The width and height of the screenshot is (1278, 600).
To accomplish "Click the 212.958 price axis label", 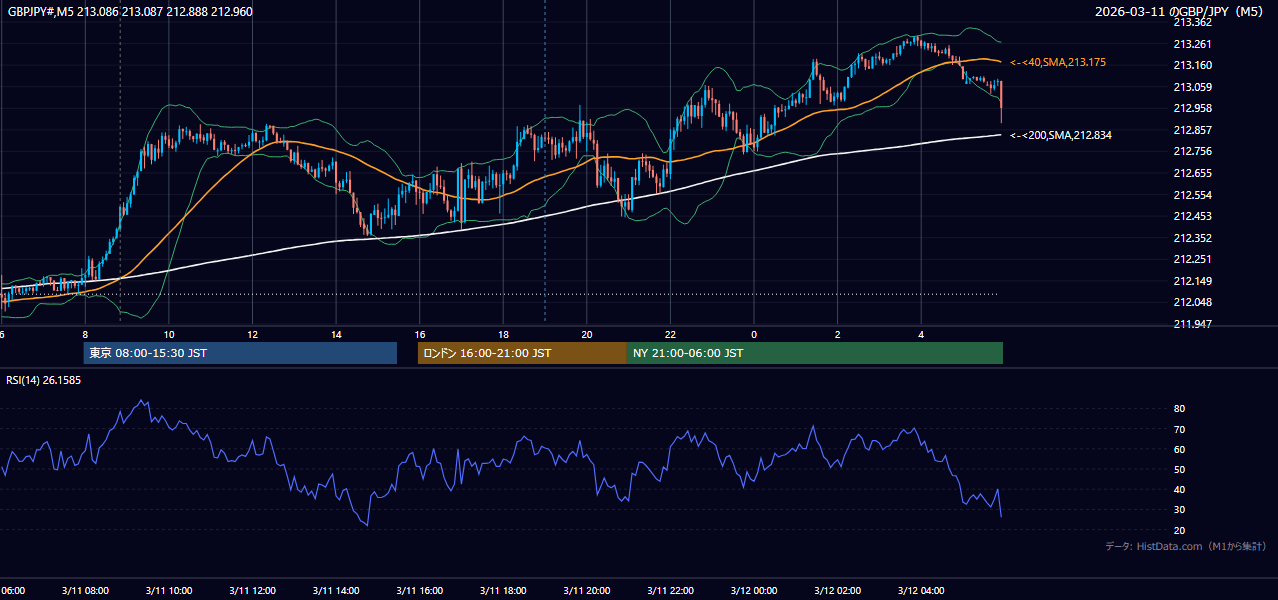I will pos(1192,108).
